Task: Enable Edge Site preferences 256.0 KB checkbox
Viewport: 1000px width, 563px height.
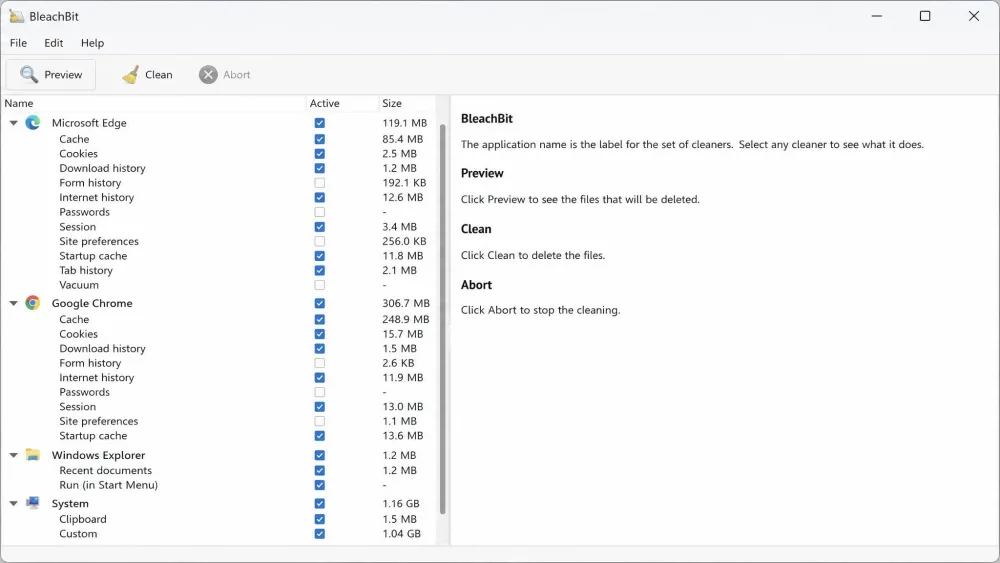Action: pos(320,241)
